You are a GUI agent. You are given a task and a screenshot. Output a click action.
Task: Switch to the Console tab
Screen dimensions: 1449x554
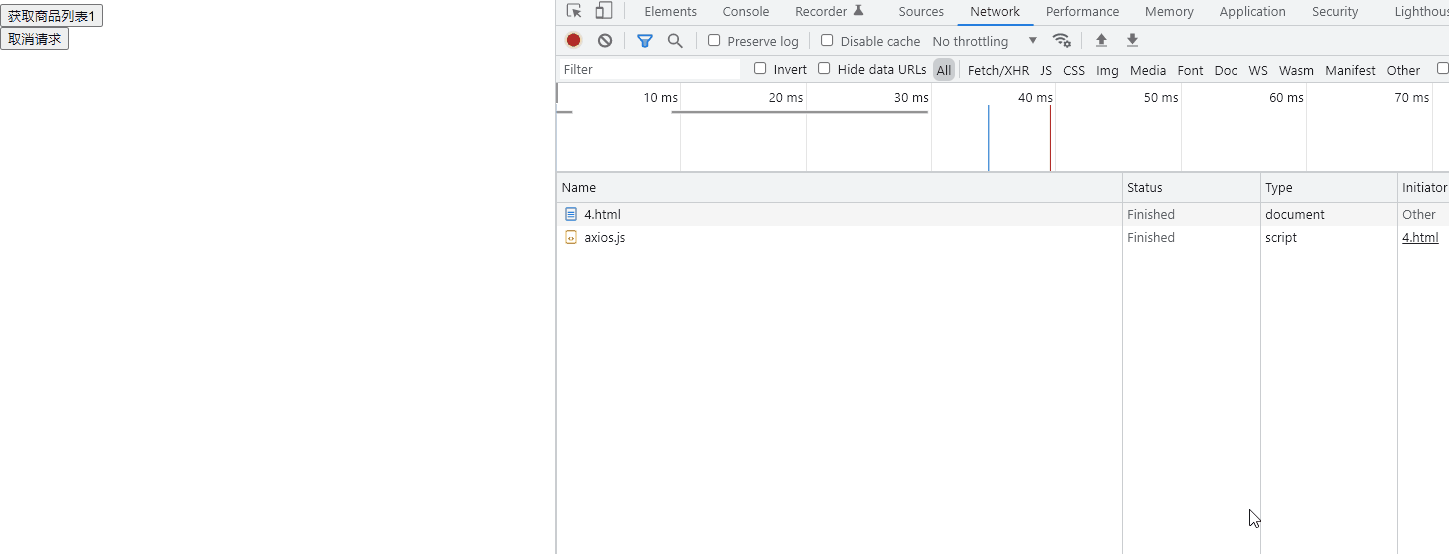pyautogui.click(x=746, y=12)
